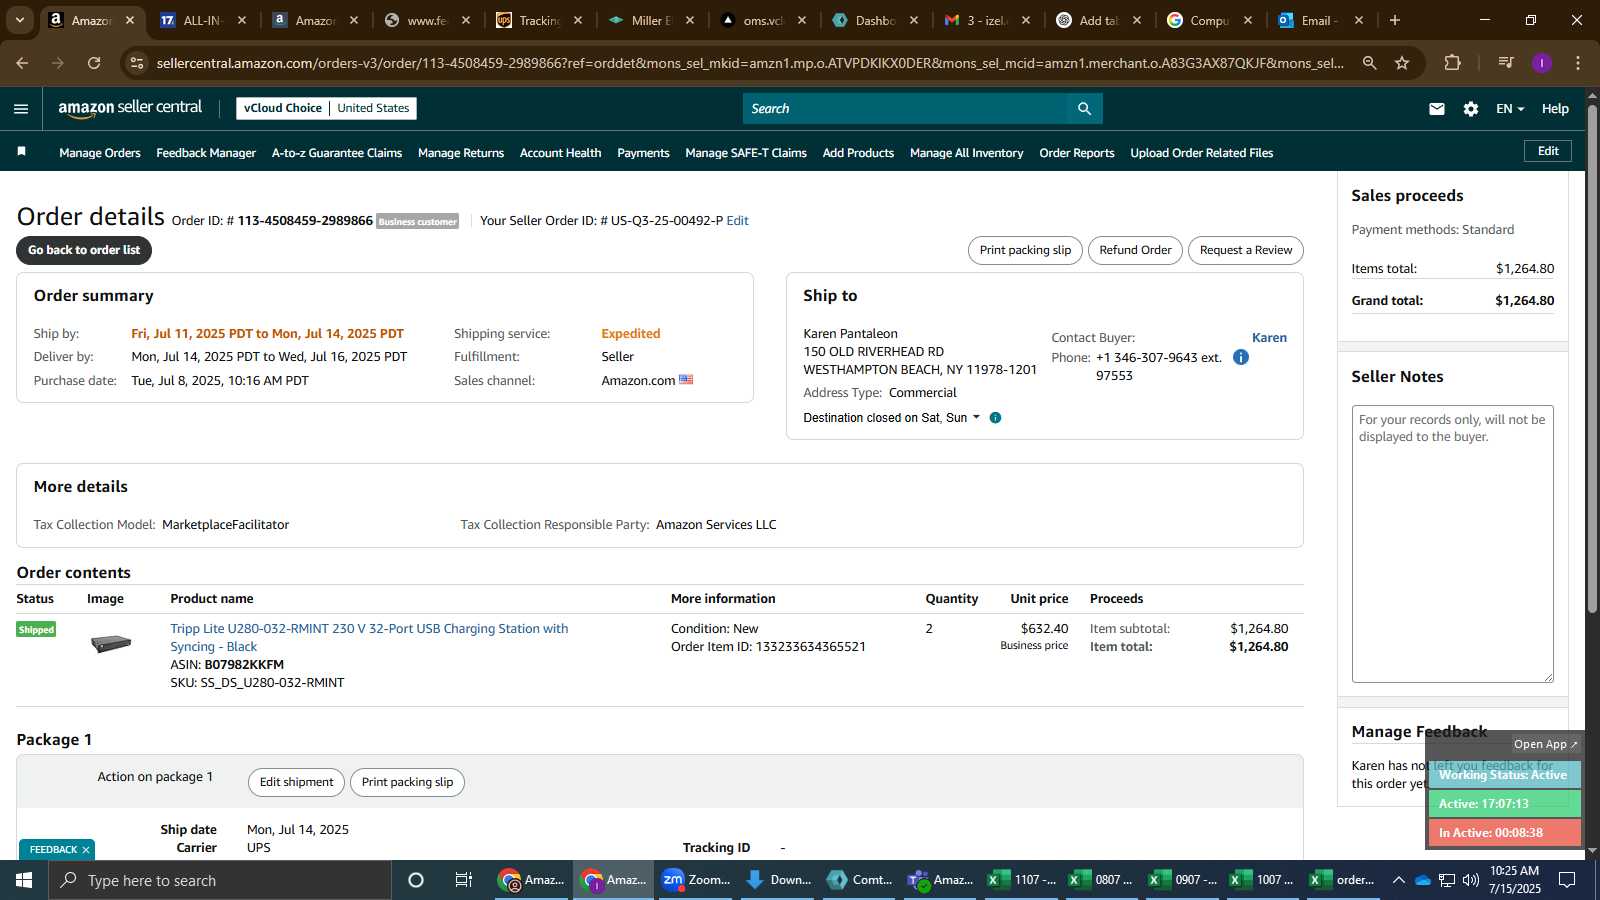This screenshot has height=900, width=1600.
Task: Open the FEEDBACK tab at bottom left
Action: (x=53, y=850)
